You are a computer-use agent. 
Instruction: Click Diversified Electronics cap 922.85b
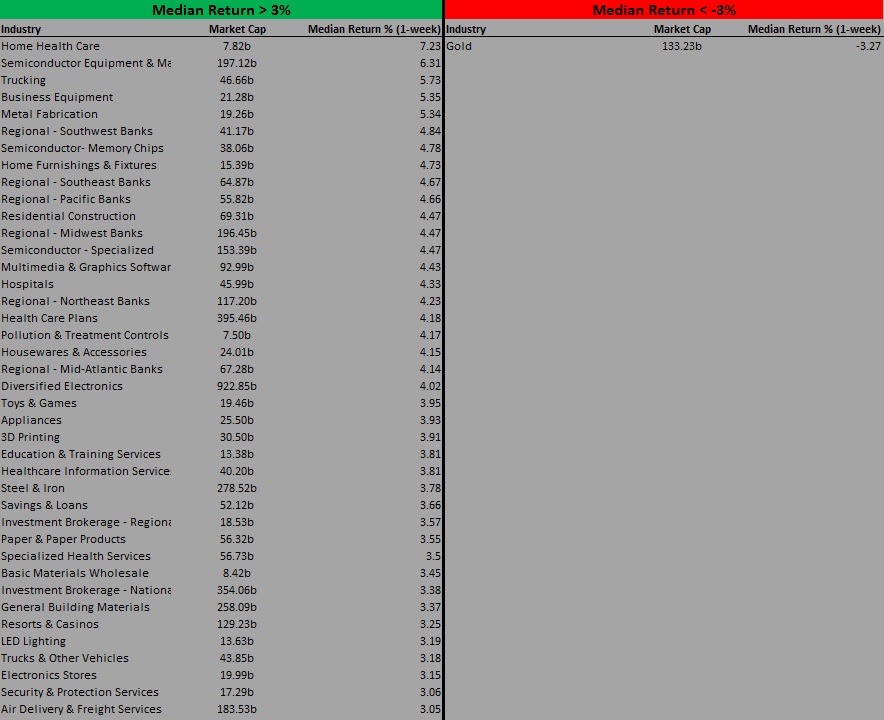(237, 386)
